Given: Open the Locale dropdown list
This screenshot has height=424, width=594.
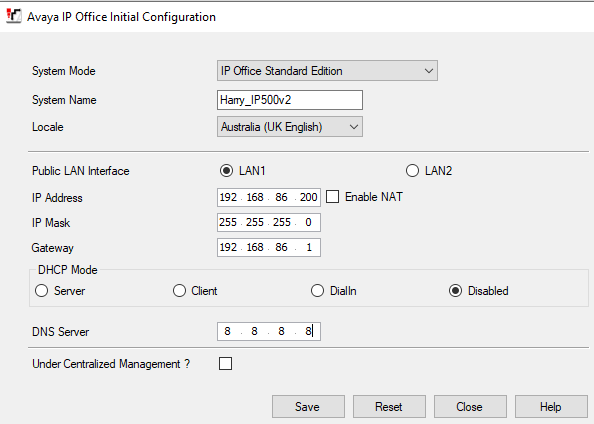Looking at the screenshot, I should coord(290,127).
